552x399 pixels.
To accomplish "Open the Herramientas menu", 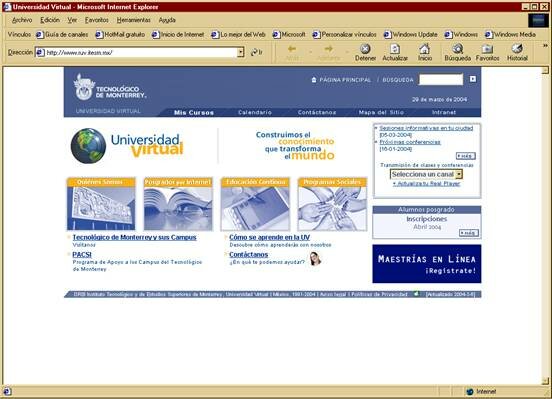I will [133, 20].
